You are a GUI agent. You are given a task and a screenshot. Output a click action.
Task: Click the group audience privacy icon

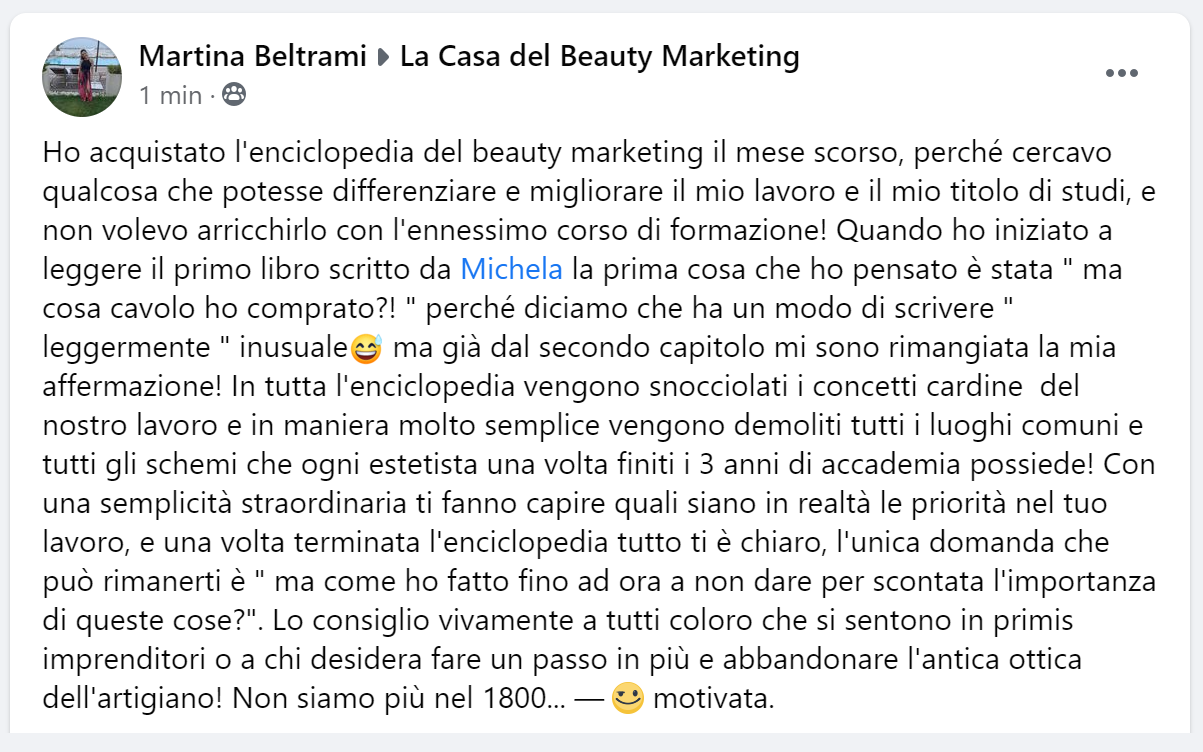234,96
